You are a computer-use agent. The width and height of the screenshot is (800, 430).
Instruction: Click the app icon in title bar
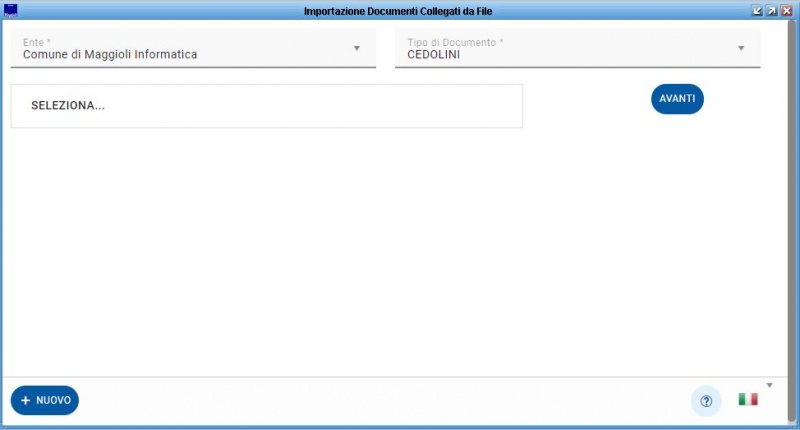pos(10,11)
